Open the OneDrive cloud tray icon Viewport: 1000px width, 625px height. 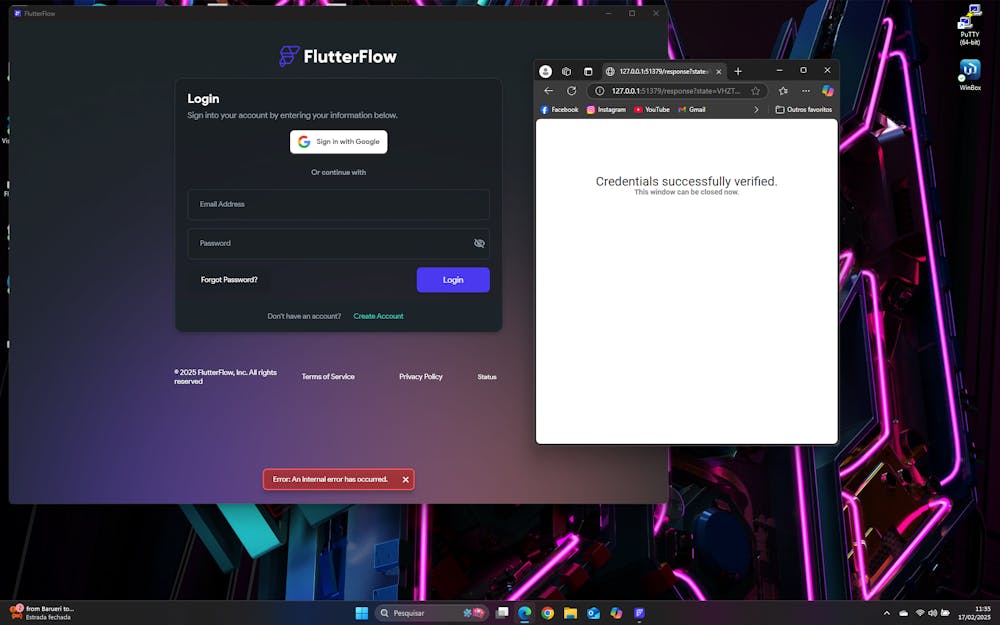click(904, 613)
